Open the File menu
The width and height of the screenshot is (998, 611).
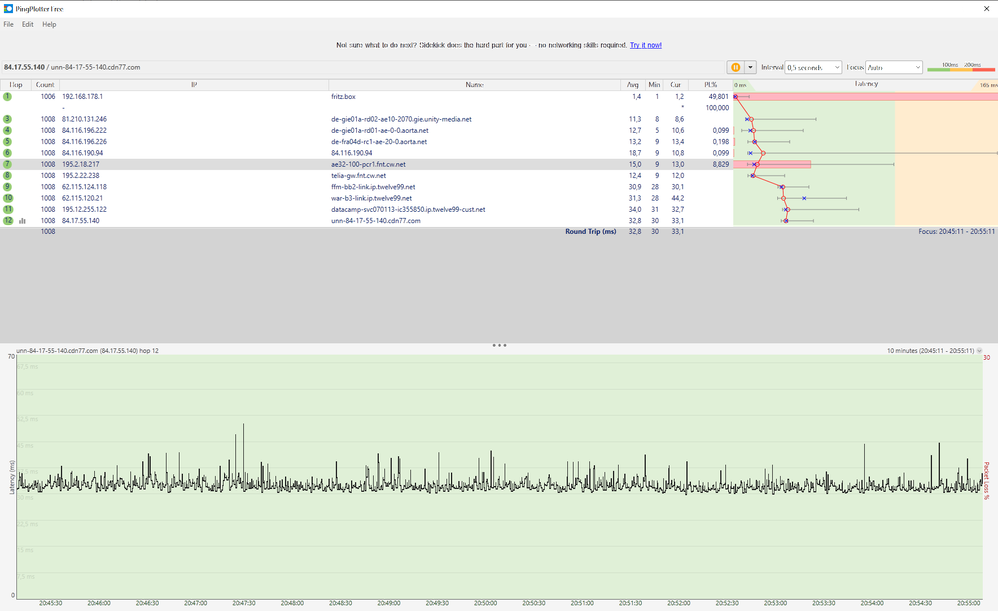[x=8, y=24]
